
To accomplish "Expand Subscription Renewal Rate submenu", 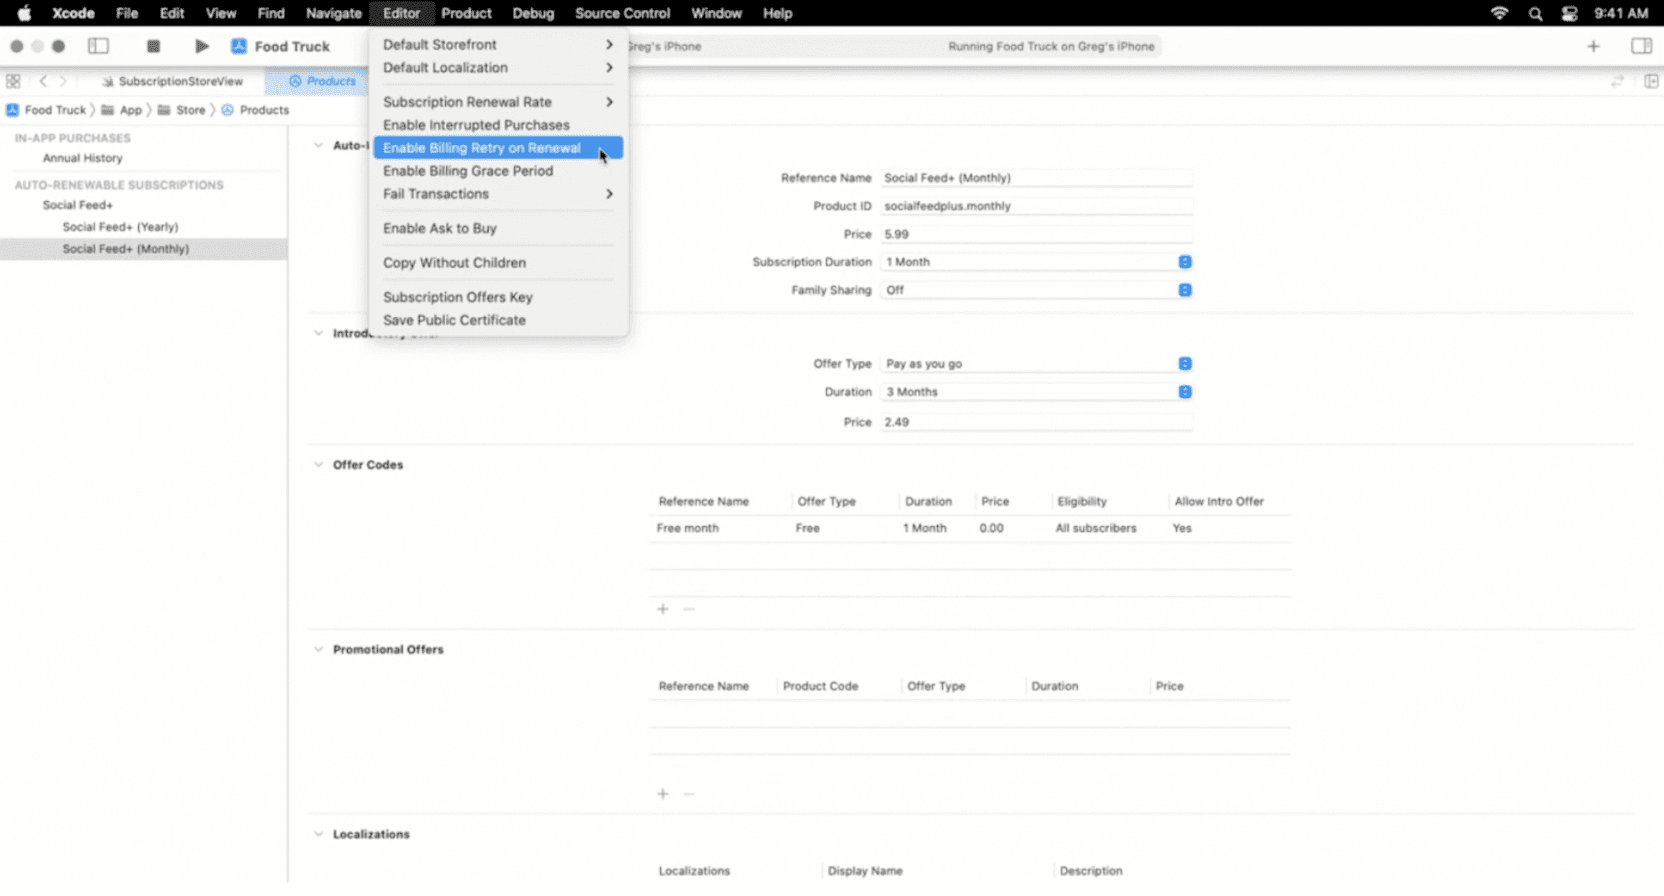I will click(498, 102).
